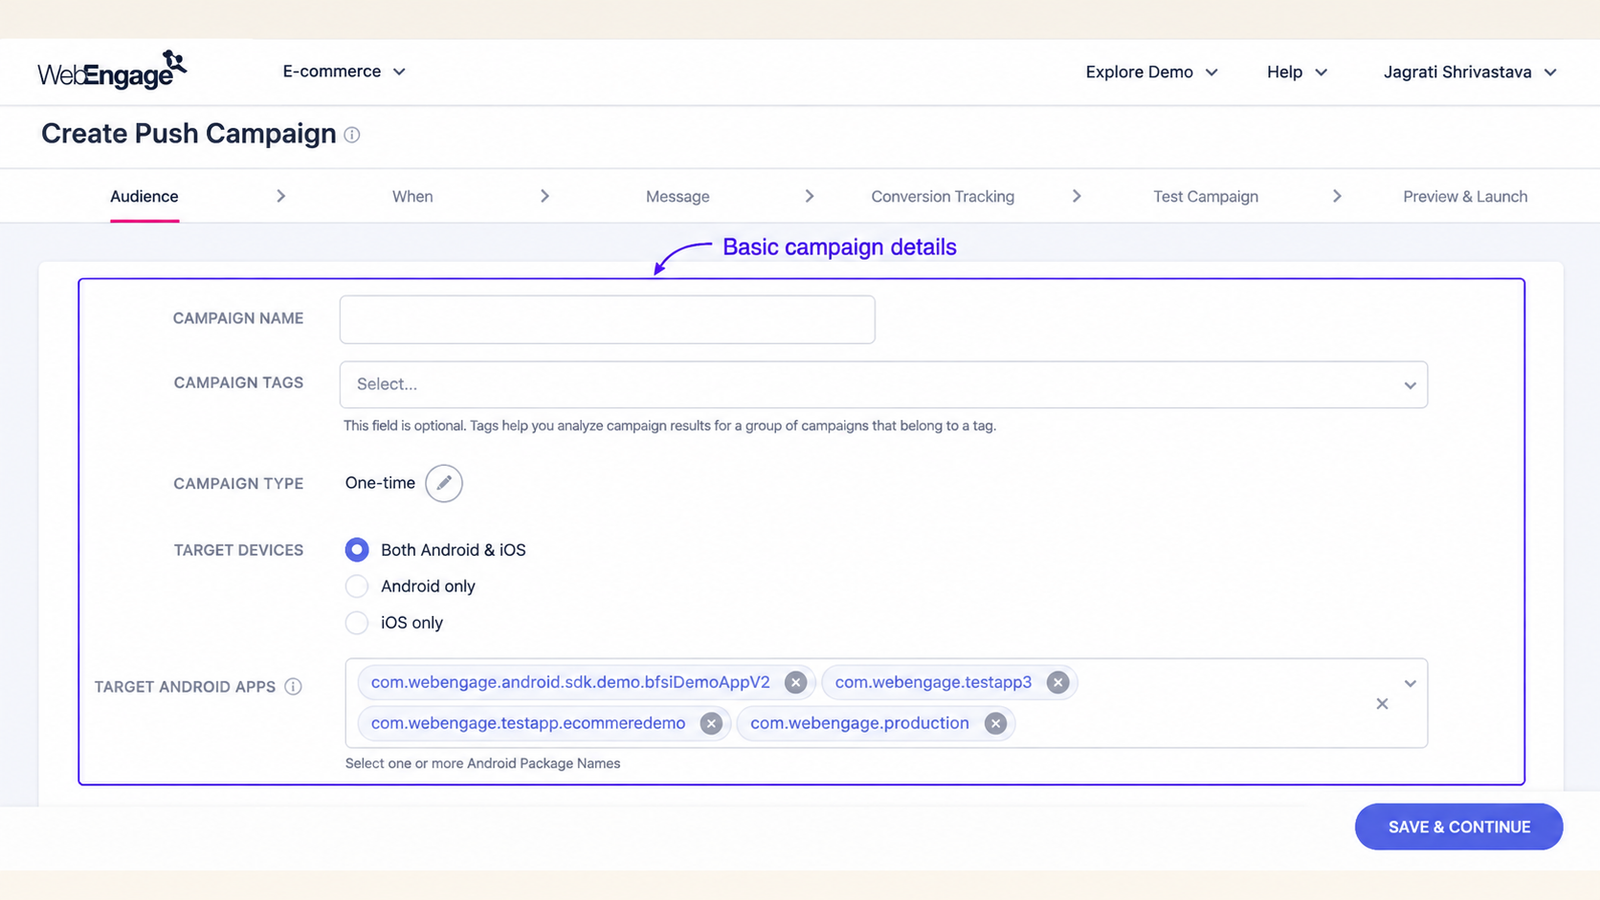The image size is (1600, 900).
Task: Jump to Preview & Launch step
Action: click(1465, 197)
